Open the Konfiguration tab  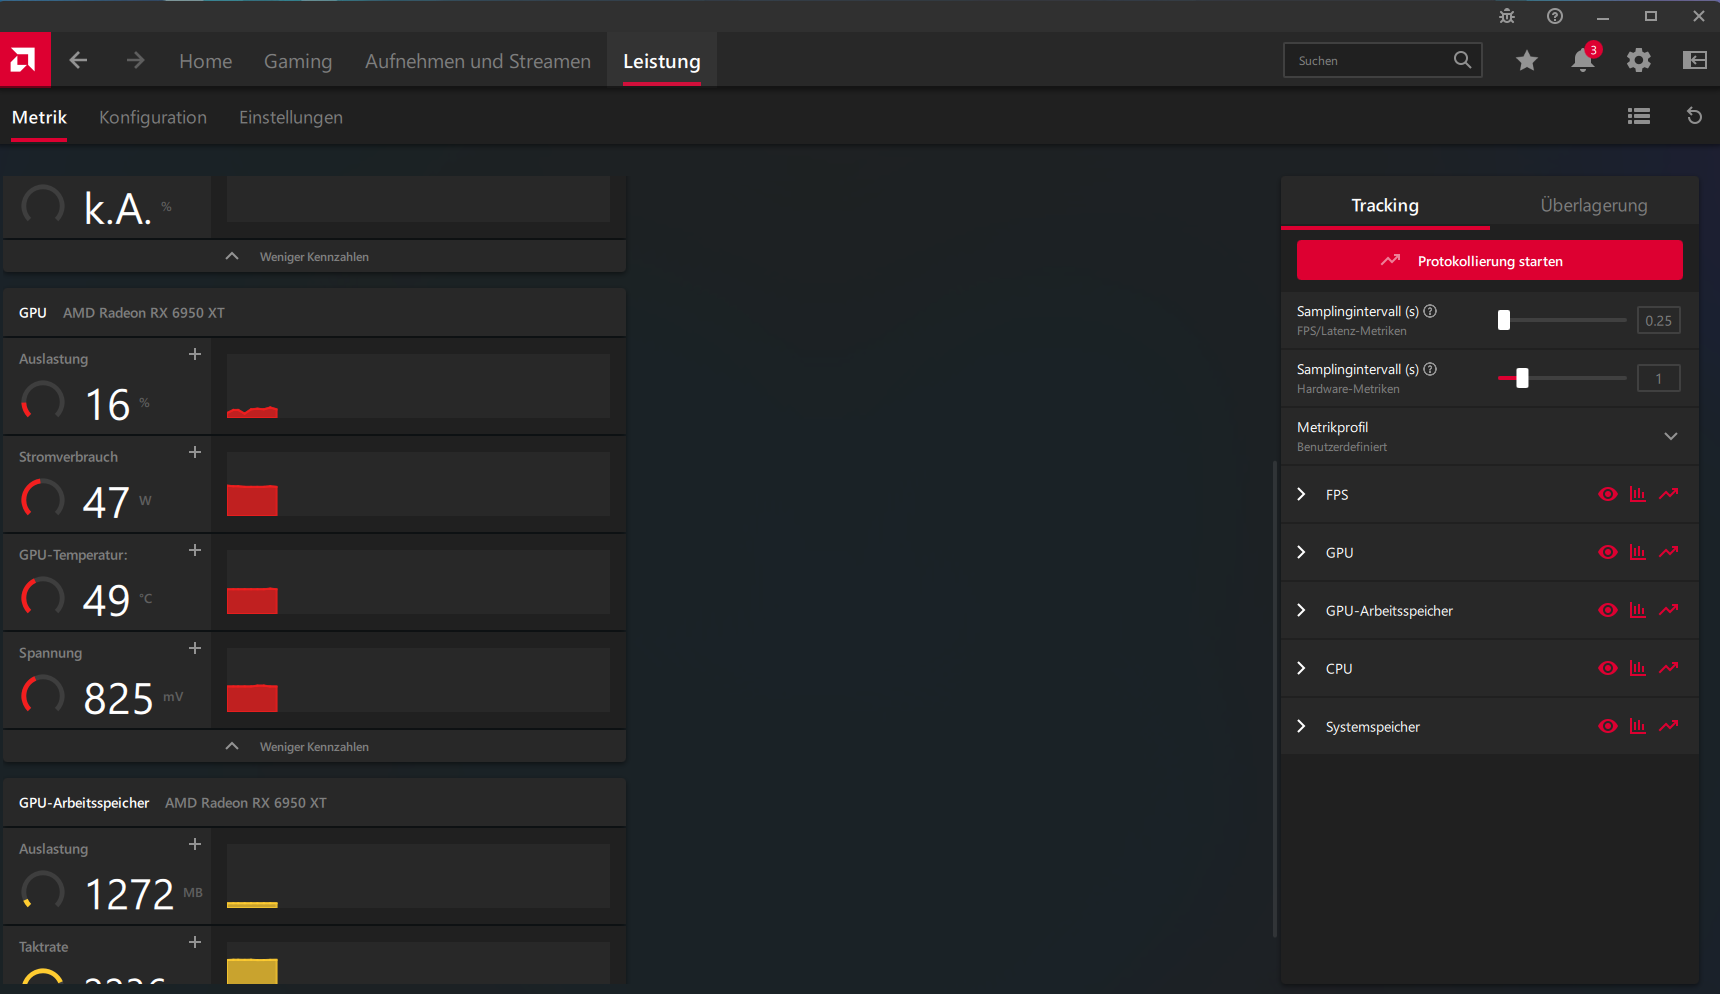pos(152,117)
